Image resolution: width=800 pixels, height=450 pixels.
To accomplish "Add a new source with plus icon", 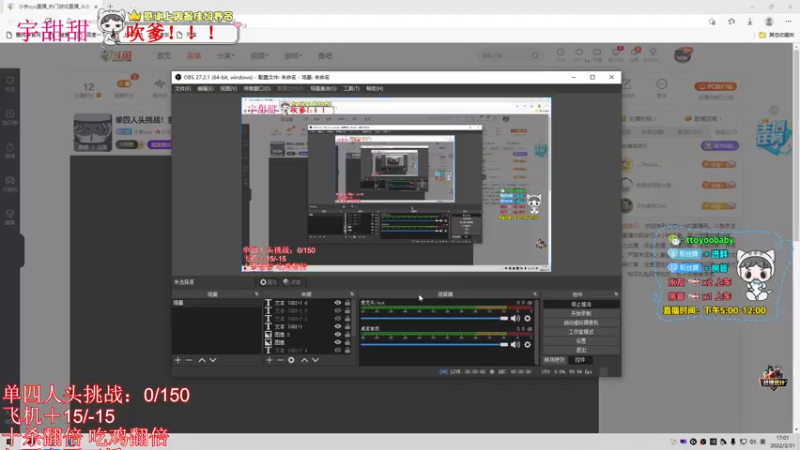I will [269, 360].
